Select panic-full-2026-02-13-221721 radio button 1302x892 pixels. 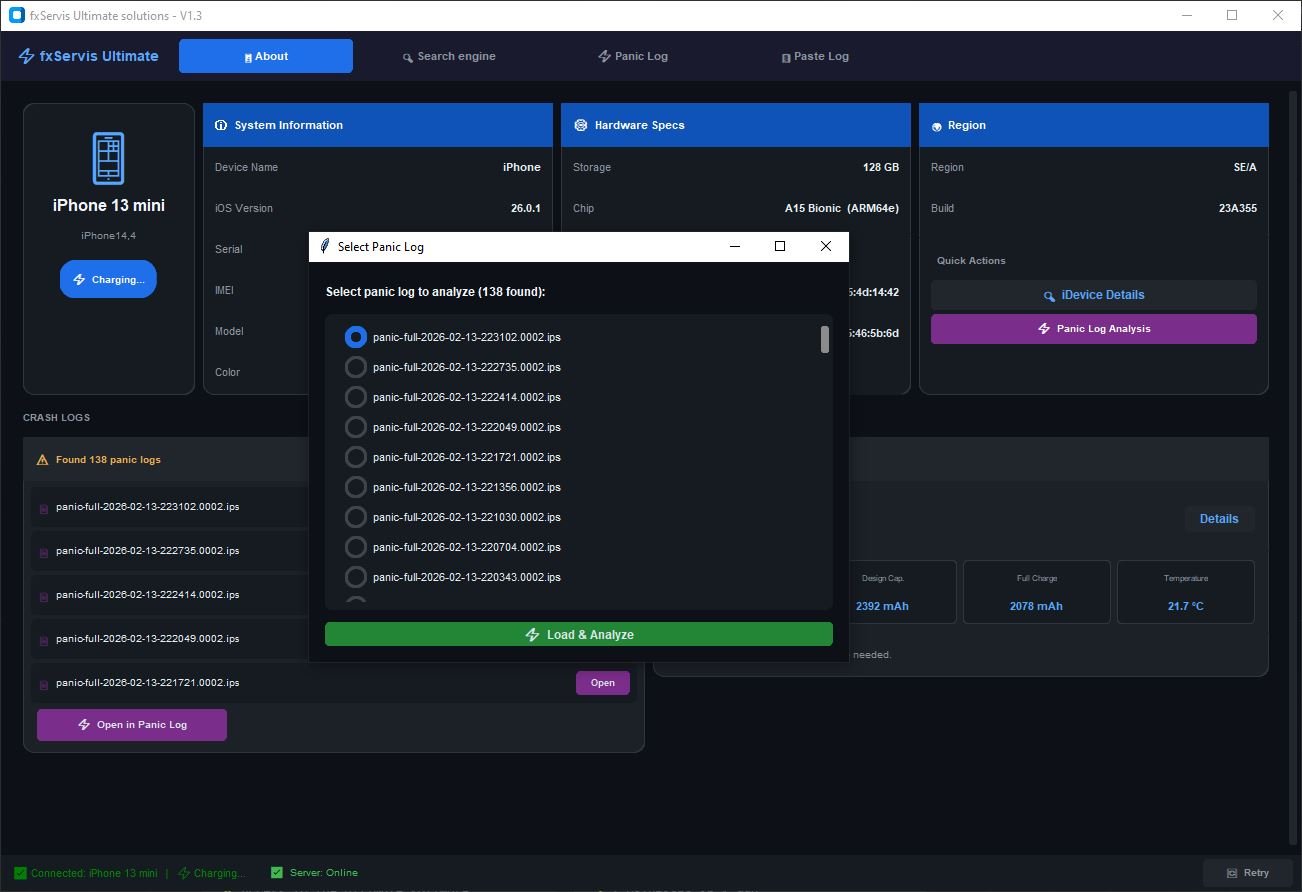pos(355,457)
